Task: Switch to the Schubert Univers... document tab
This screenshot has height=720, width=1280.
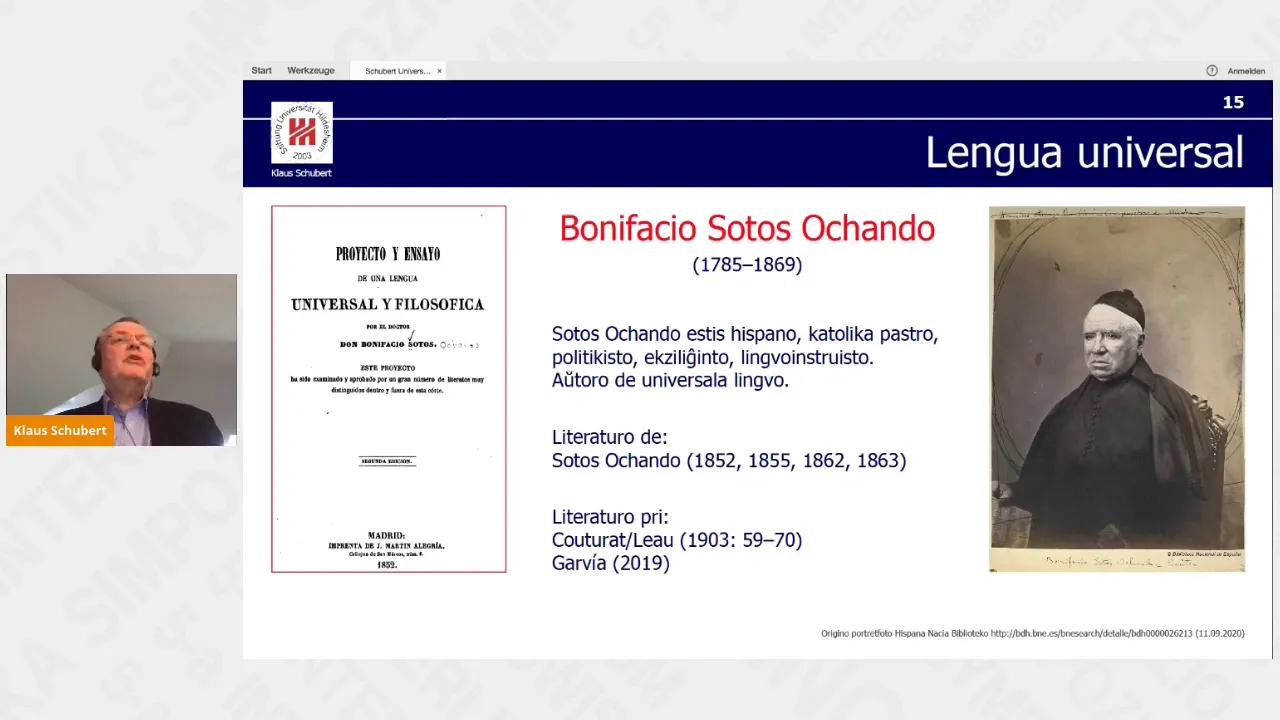Action: click(x=398, y=71)
